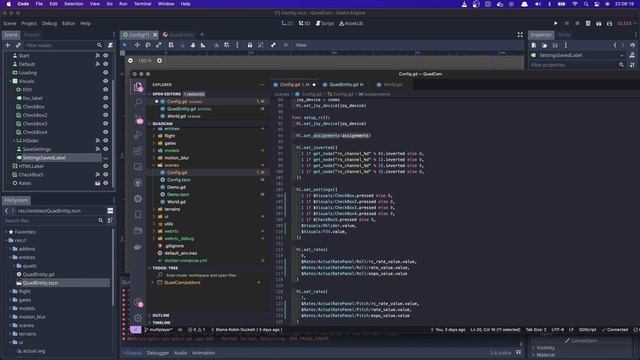Screen dimensions: 640x360
Task: Open VS Code Bookmarks activity icon
Action: [138, 215]
